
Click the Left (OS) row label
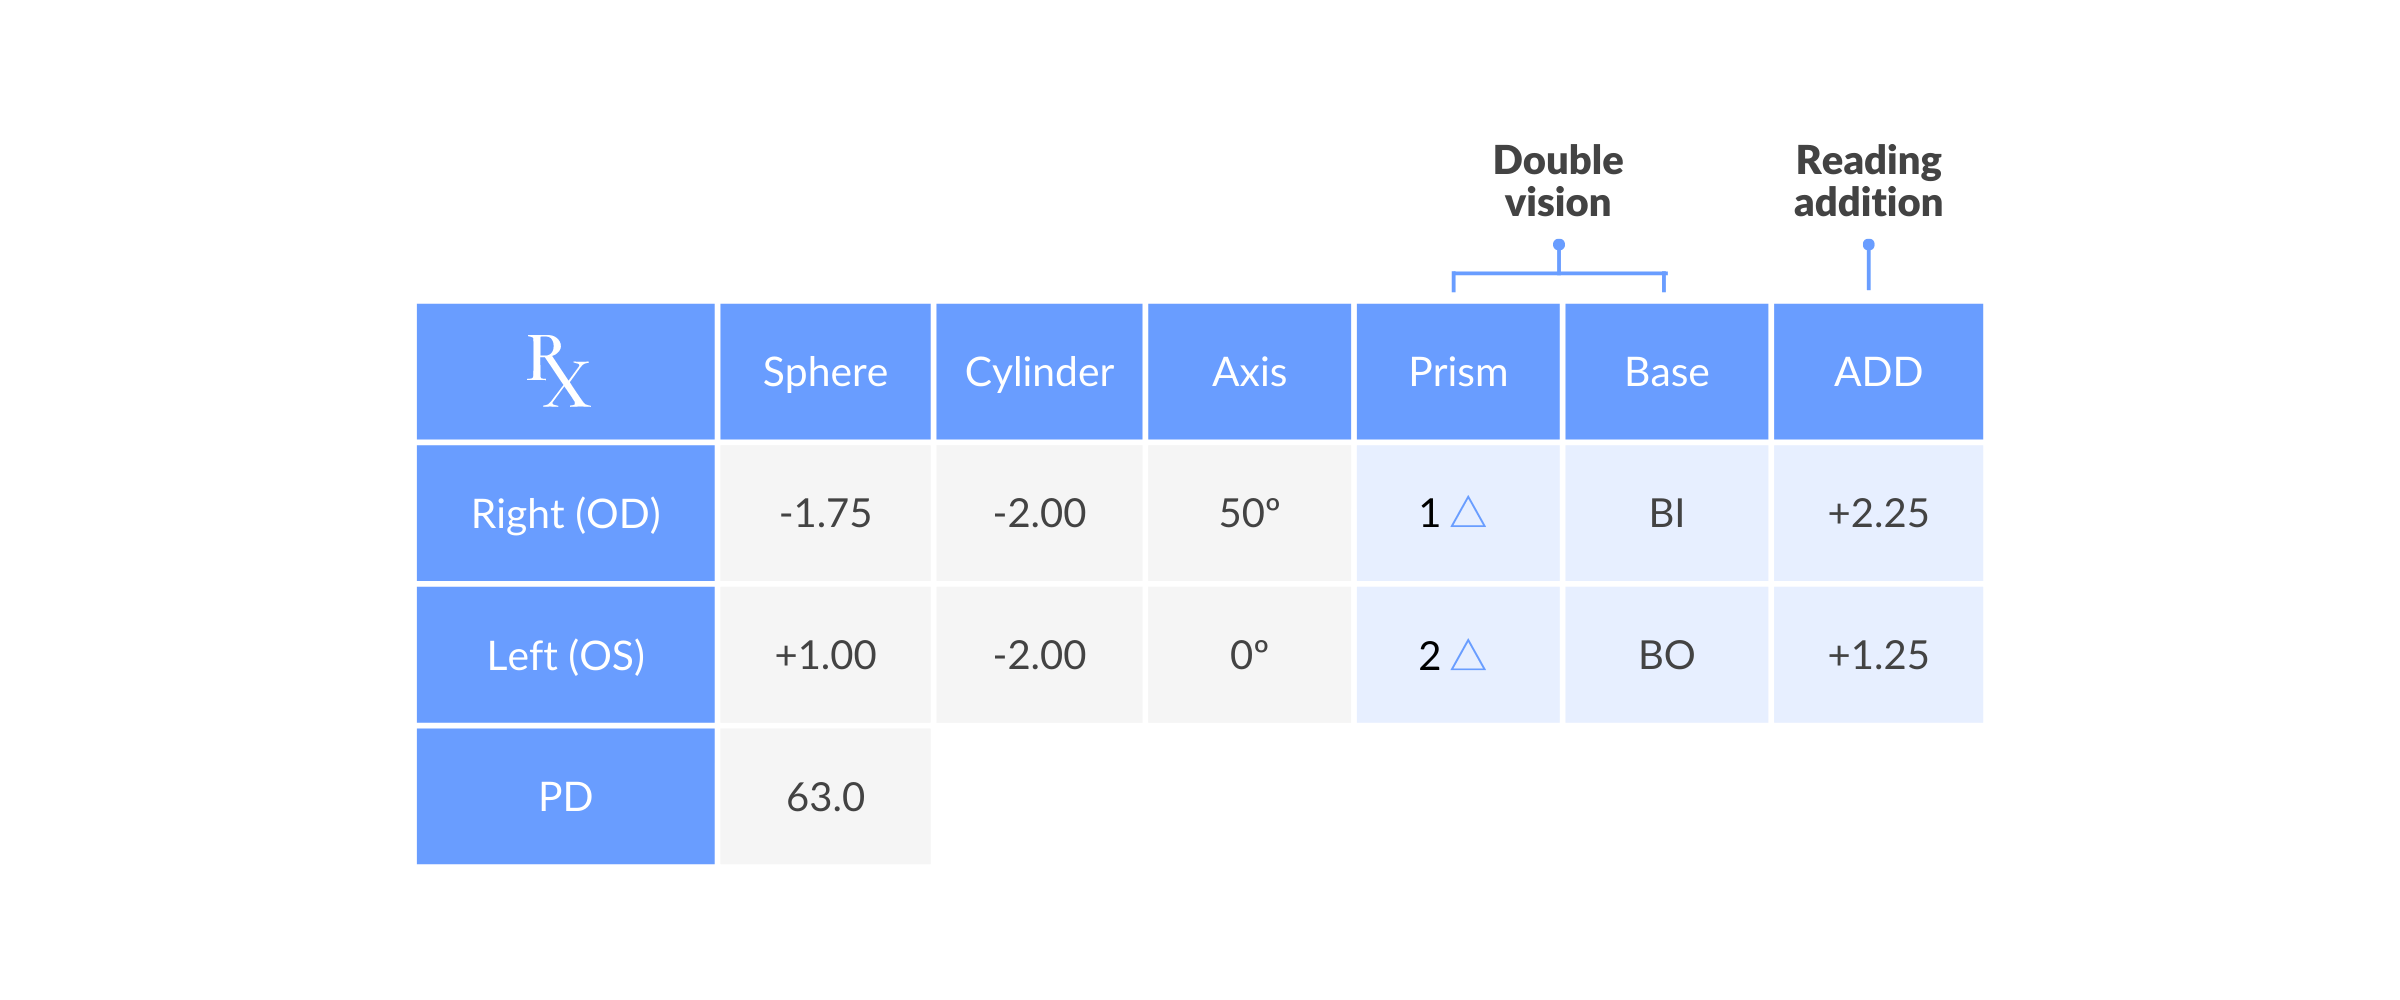click(565, 656)
